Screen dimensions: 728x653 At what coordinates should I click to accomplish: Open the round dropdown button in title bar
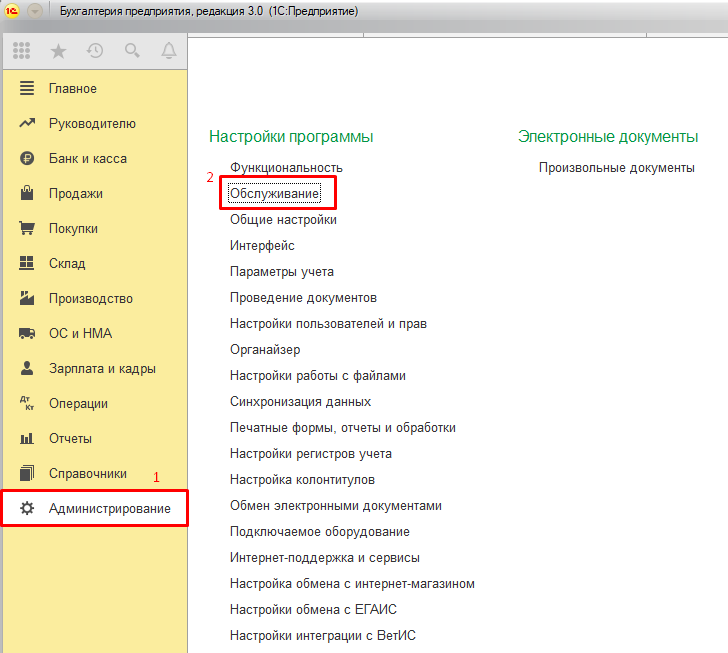pos(35,11)
